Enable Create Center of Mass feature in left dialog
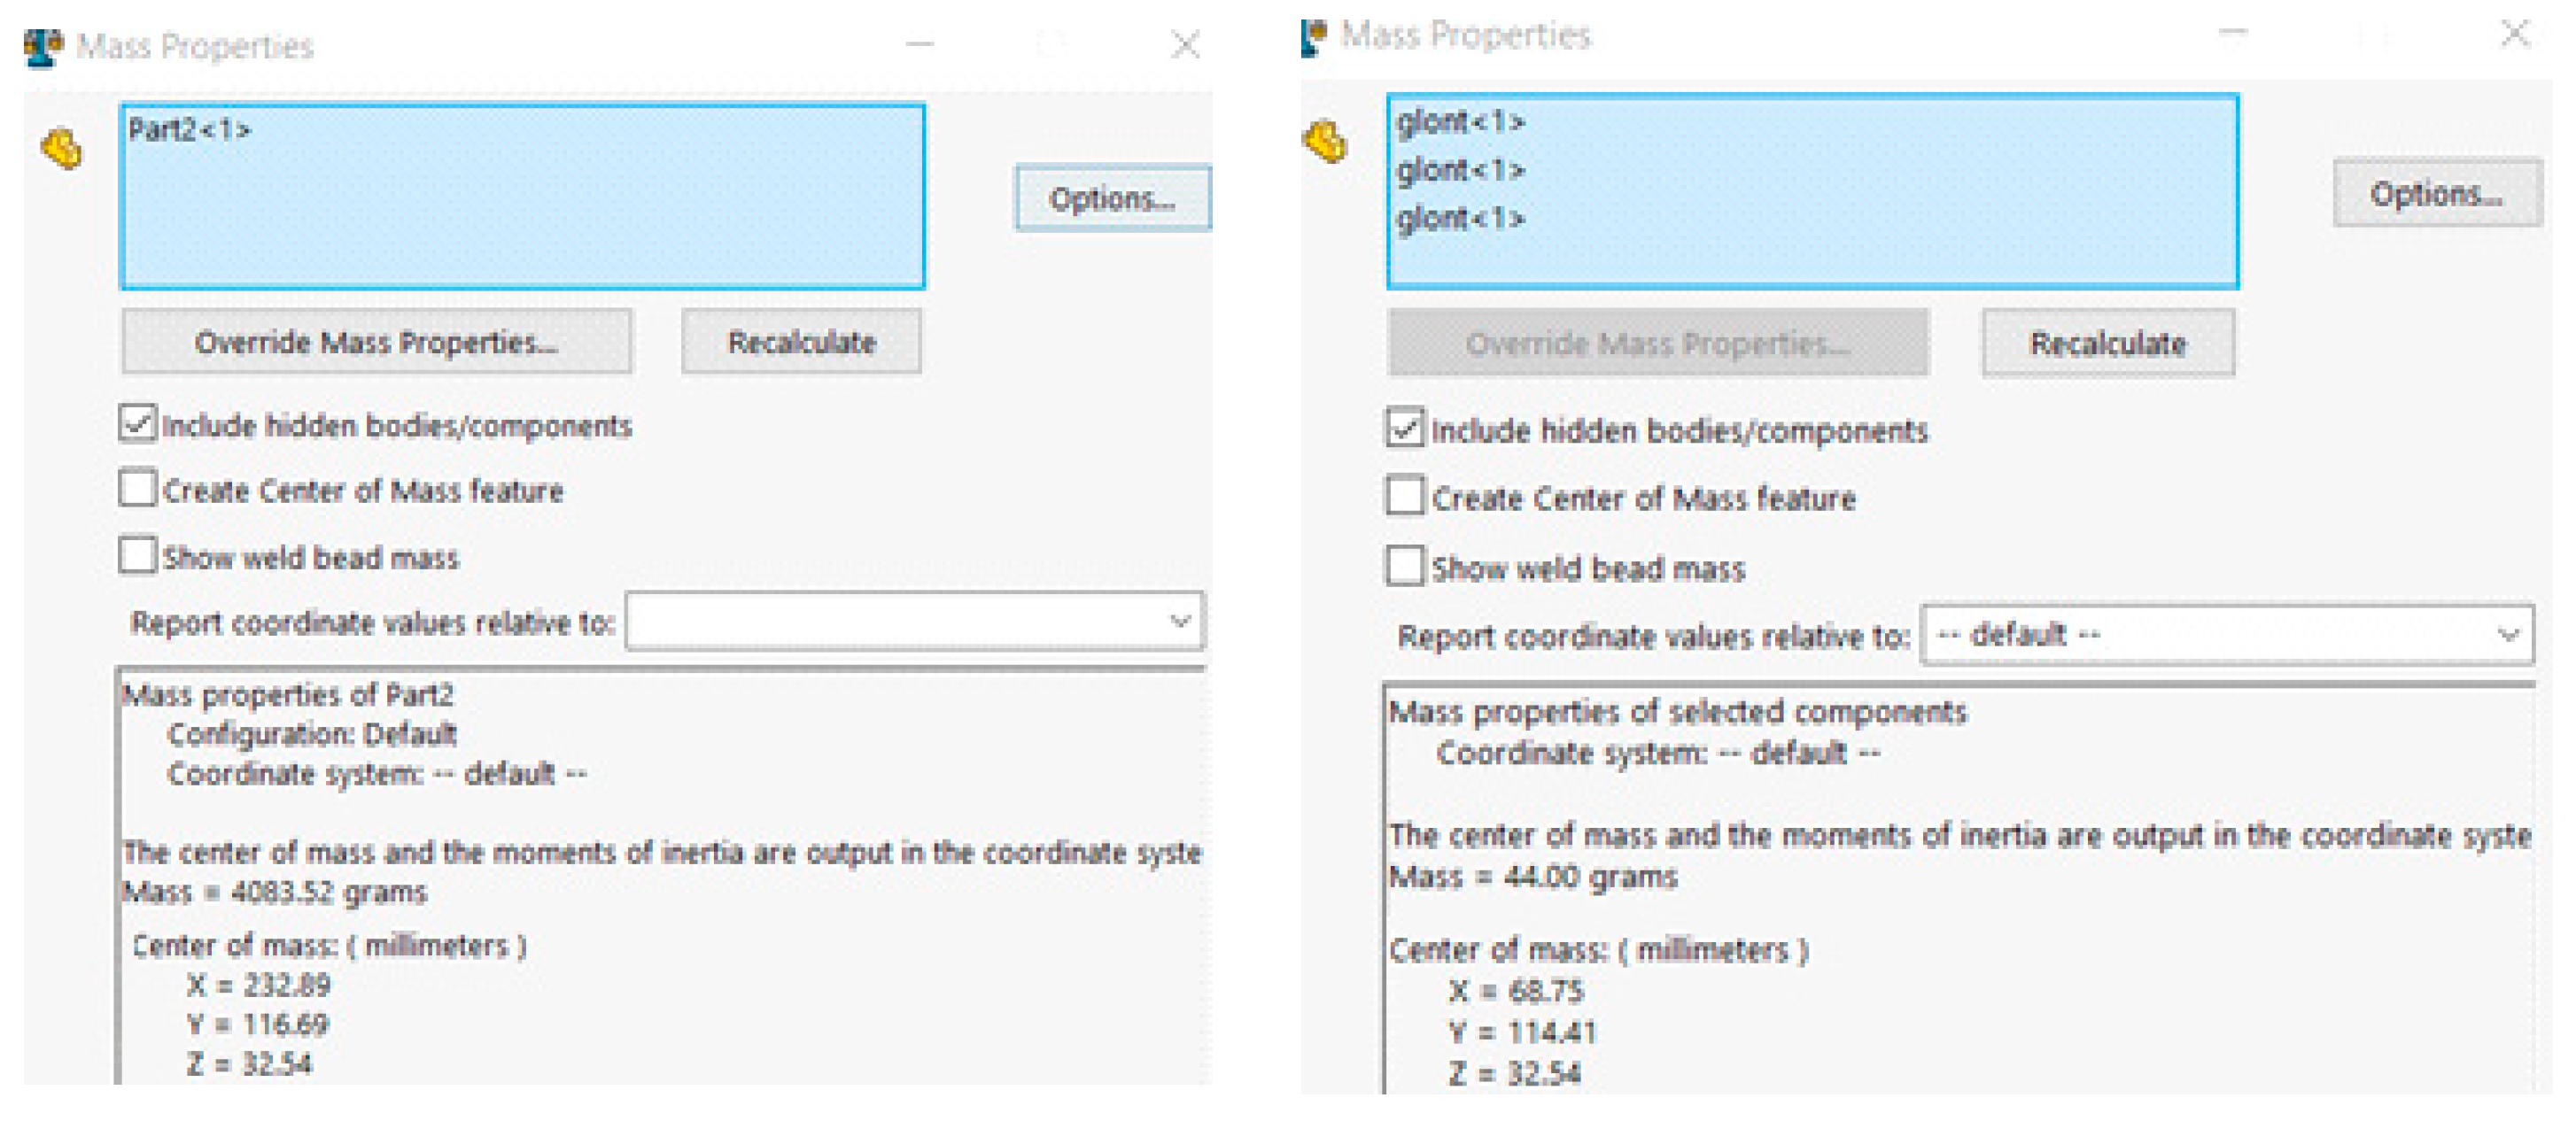 [x=138, y=490]
